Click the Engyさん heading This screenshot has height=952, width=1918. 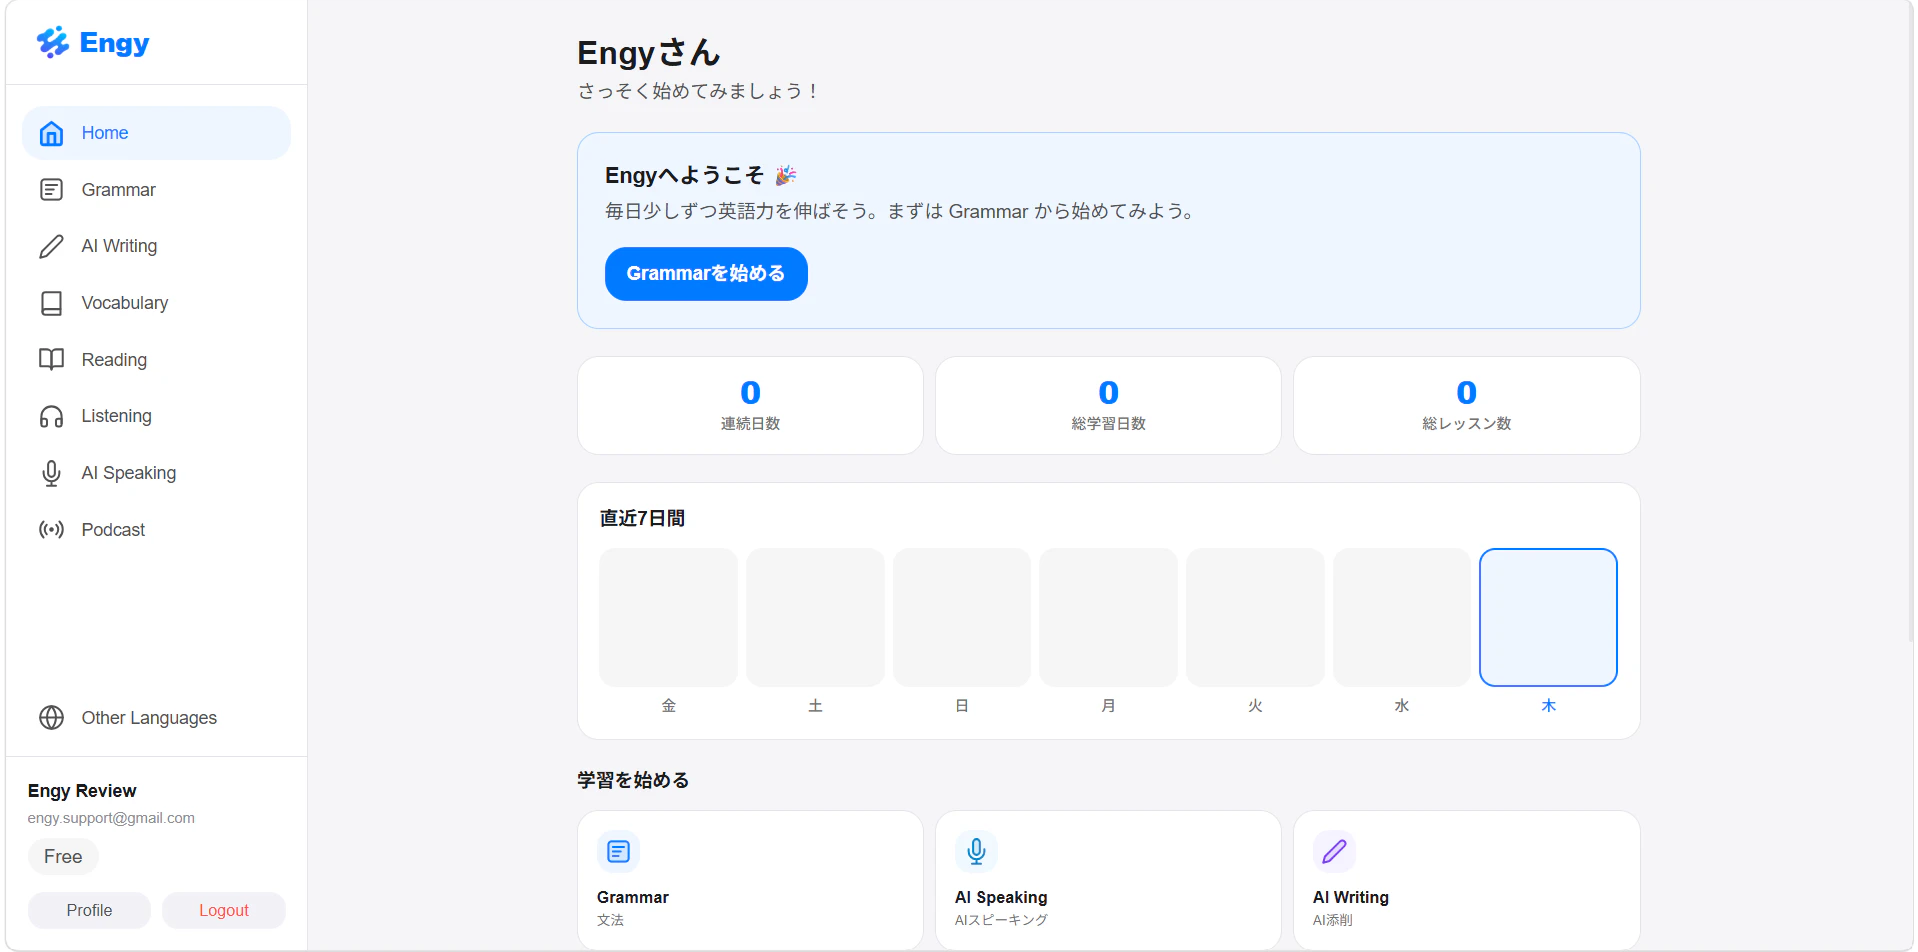(649, 53)
